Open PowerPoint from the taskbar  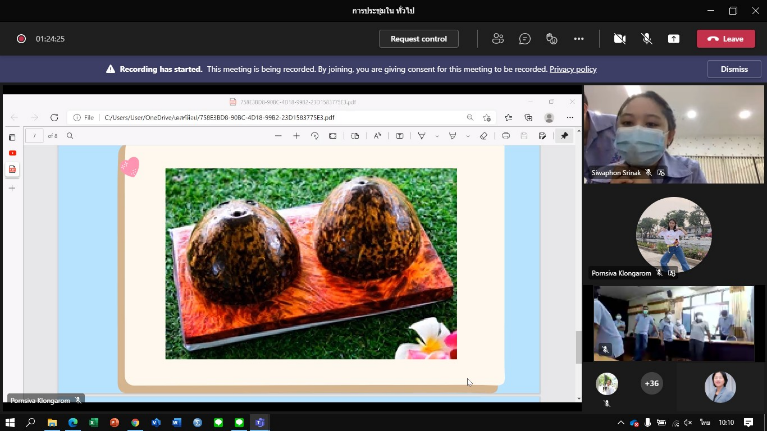114,422
